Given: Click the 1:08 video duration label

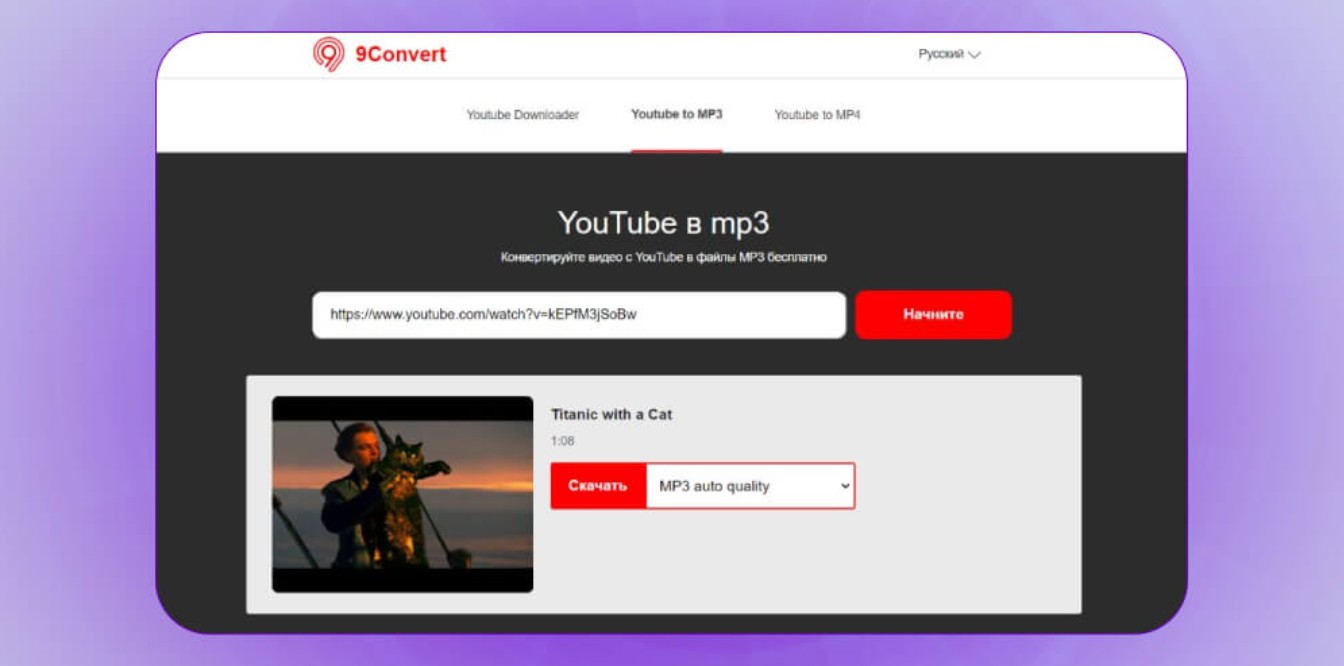Looking at the screenshot, I should 562,441.
